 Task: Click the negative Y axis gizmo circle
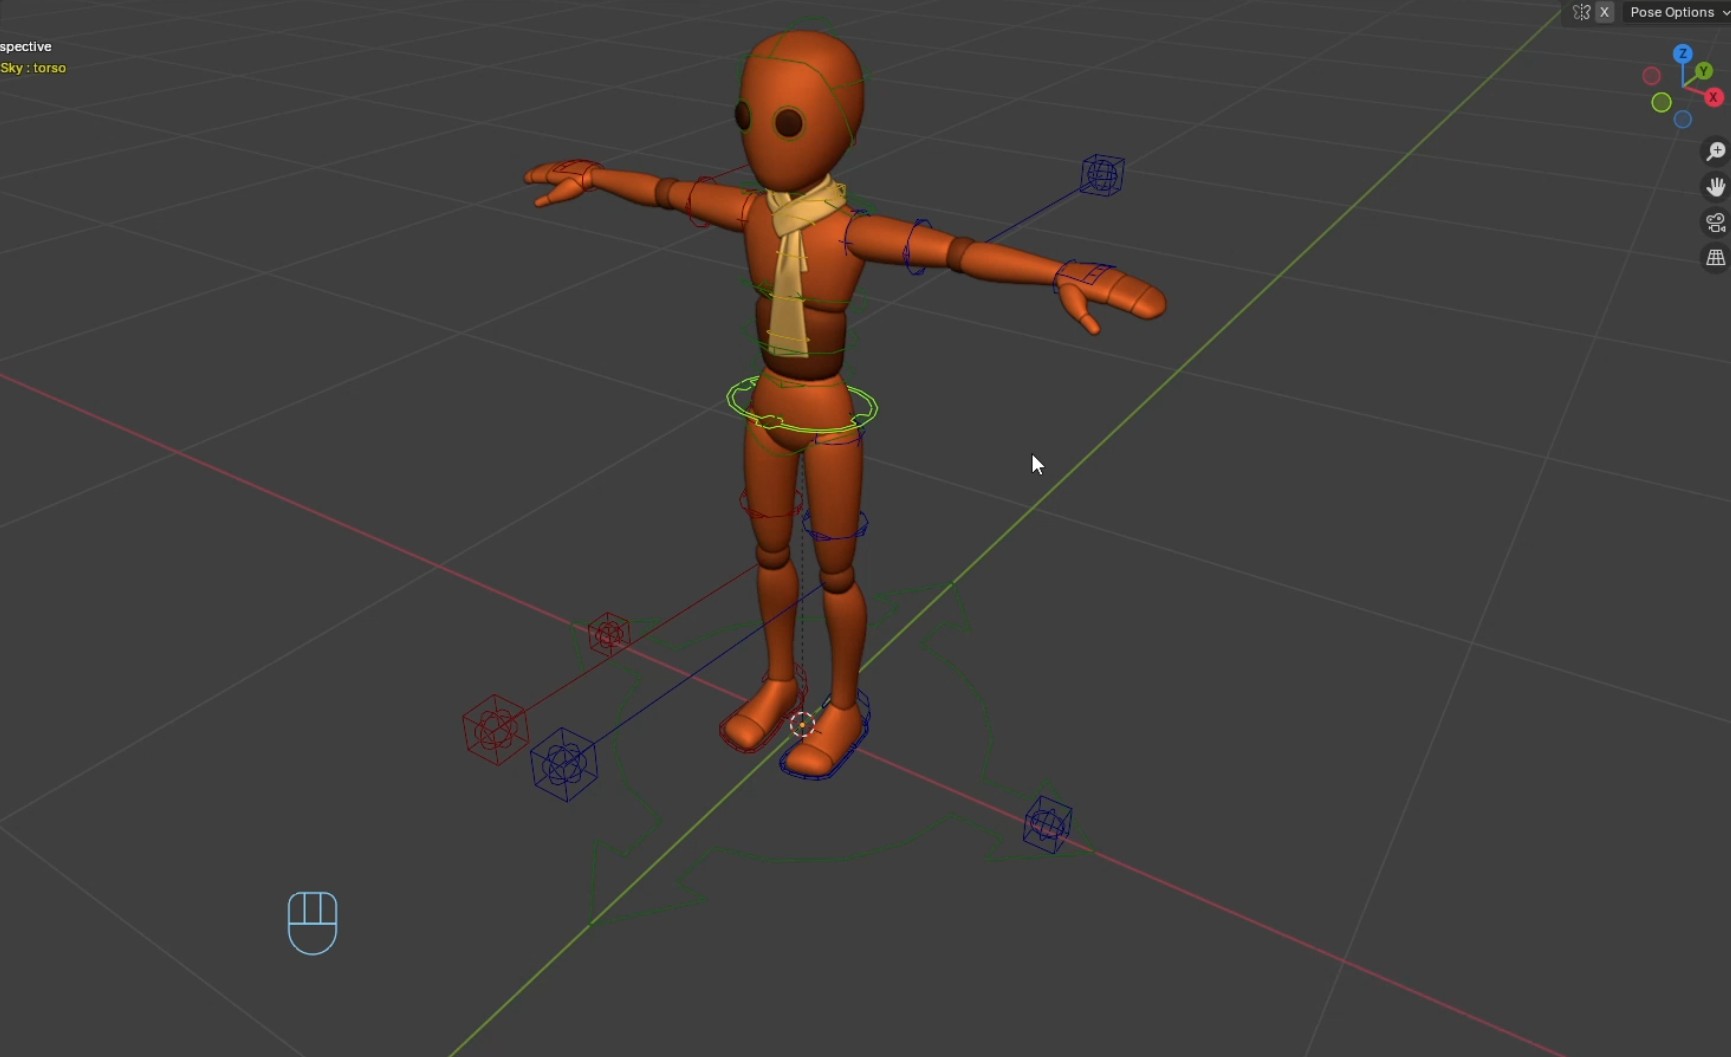1661,102
